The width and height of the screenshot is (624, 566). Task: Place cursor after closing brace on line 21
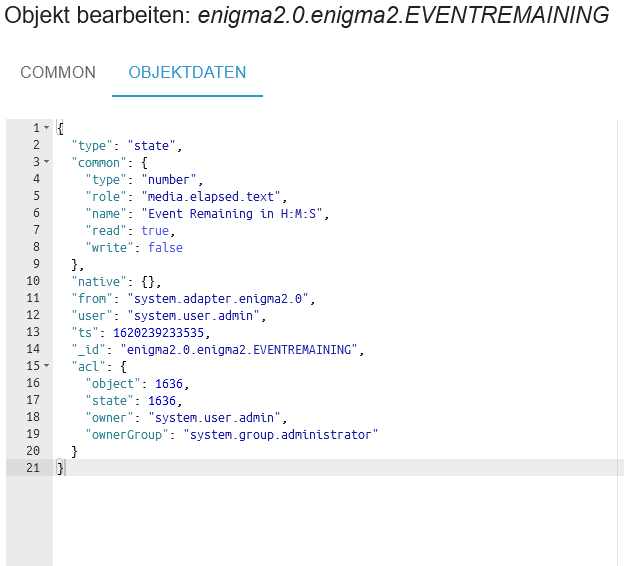tap(64, 468)
